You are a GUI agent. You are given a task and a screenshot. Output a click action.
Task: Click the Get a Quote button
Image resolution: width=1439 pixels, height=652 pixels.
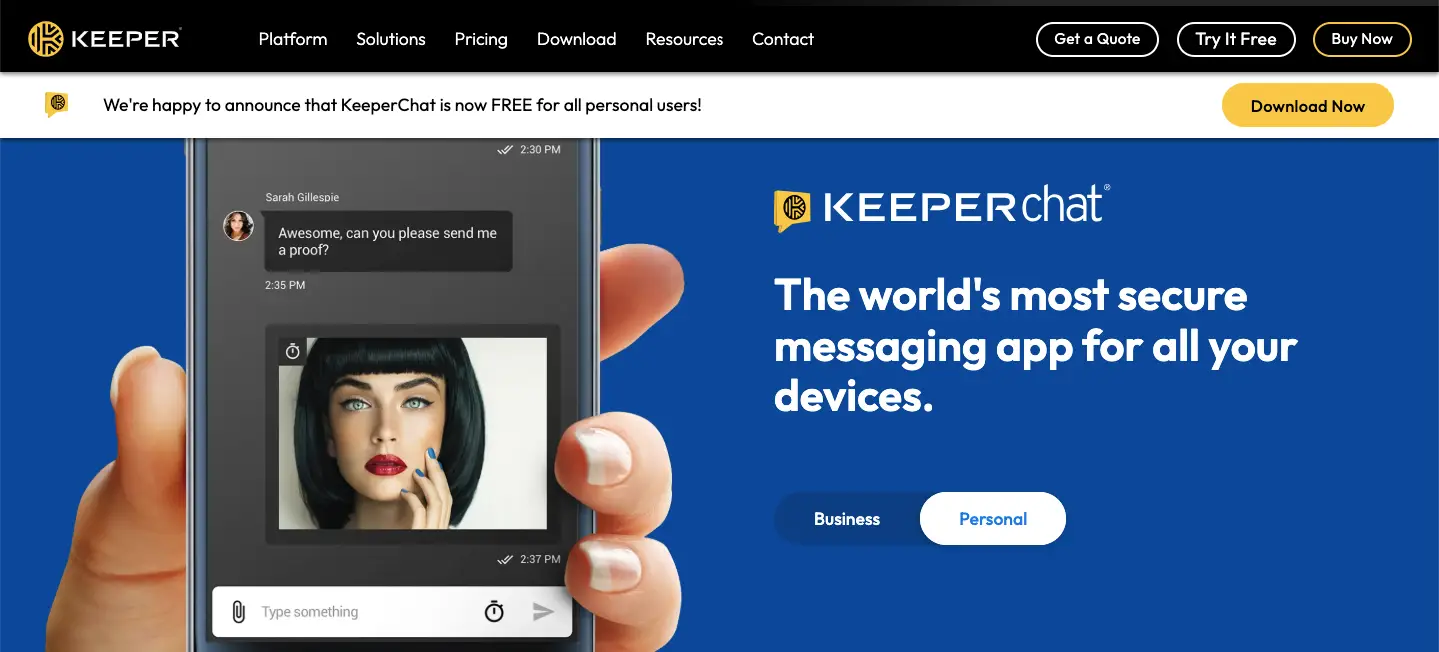[1097, 39]
